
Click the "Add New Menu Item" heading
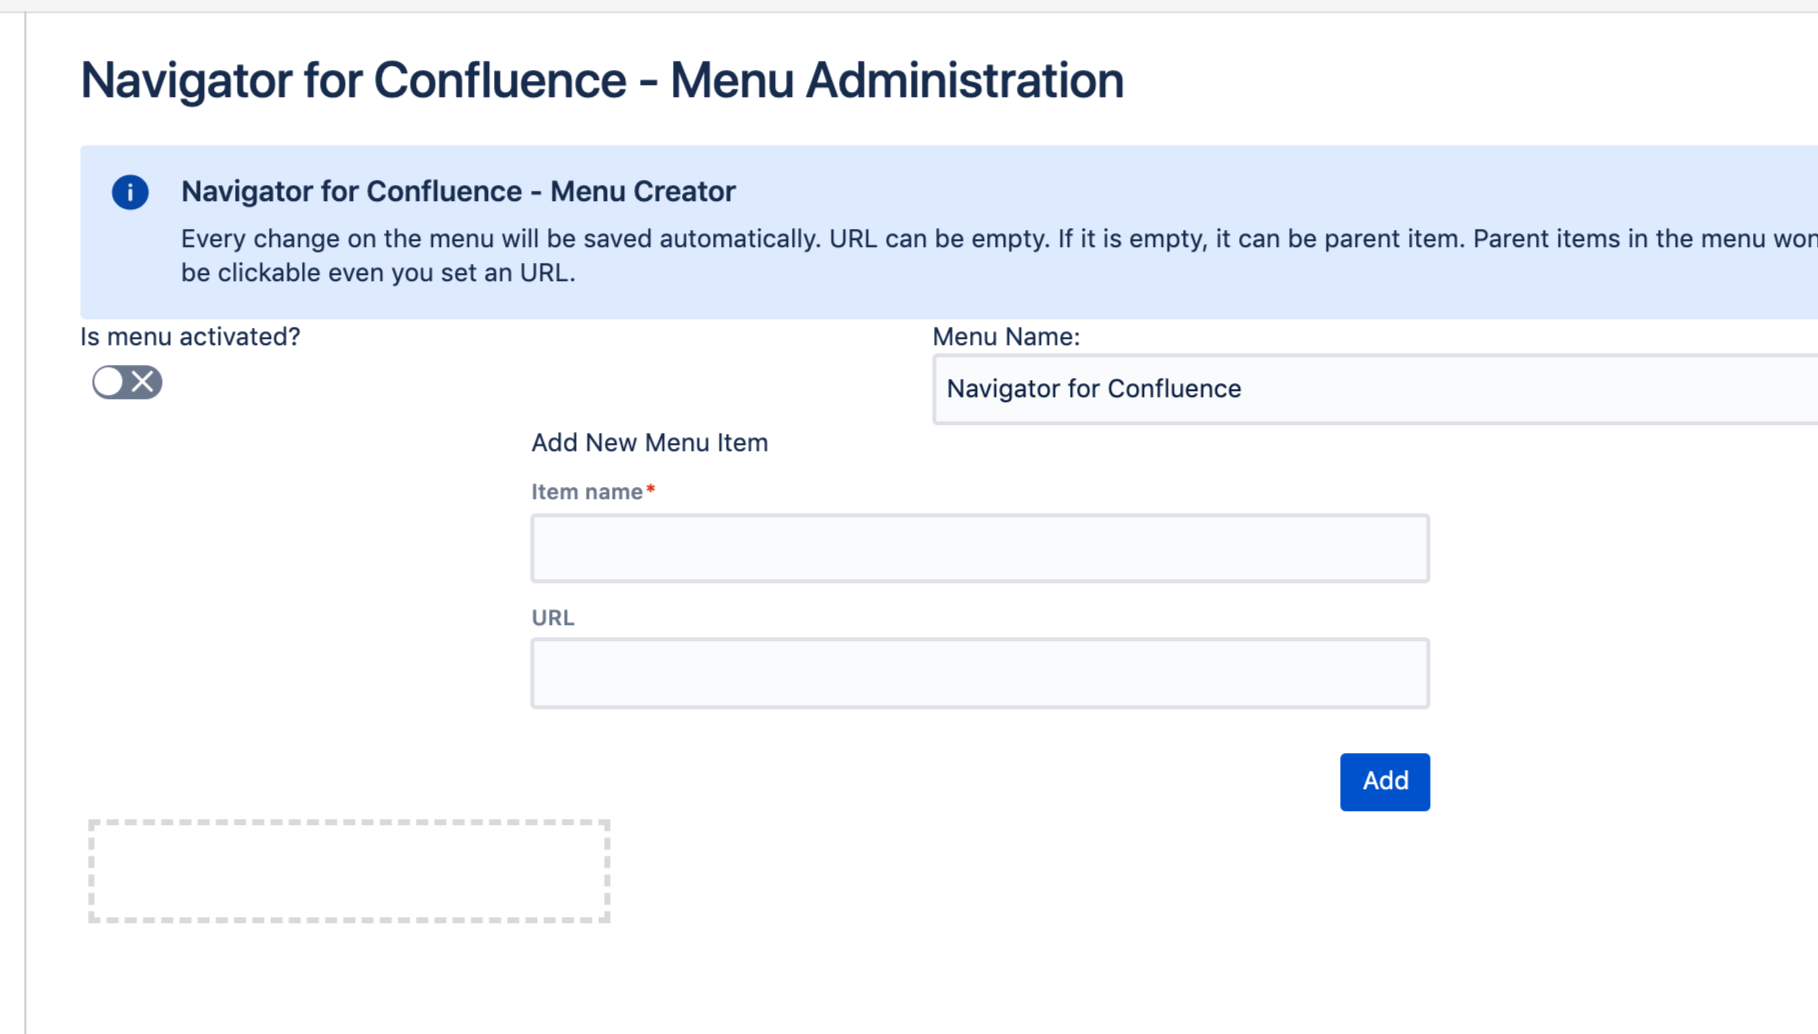650,443
